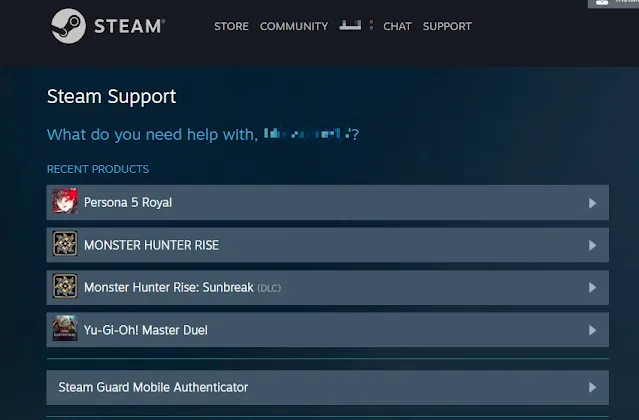Click the Steam Support heading
The image size is (639, 420).
[x=112, y=97]
